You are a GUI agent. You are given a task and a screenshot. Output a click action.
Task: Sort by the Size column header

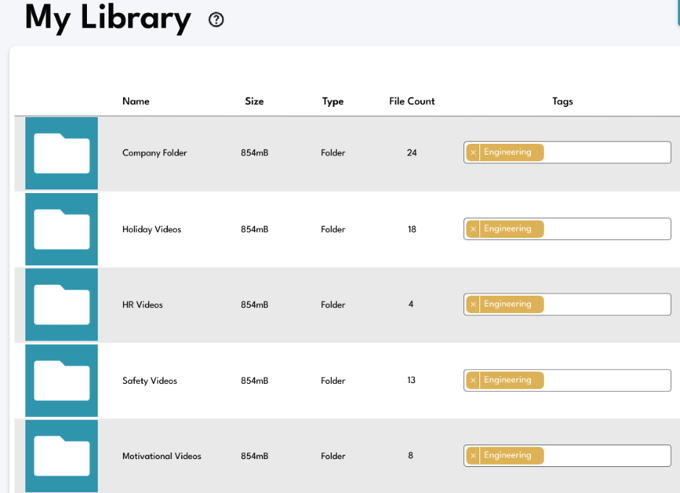pyautogui.click(x=254, y=101)
